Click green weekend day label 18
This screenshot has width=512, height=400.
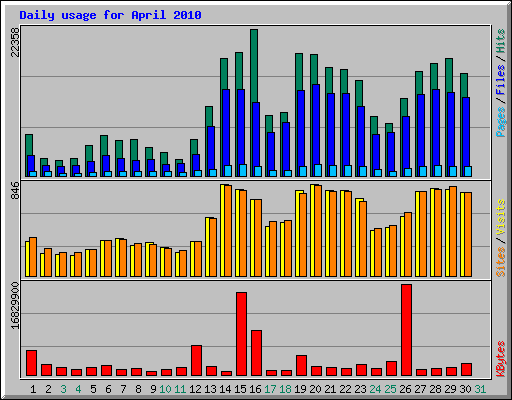285,389
